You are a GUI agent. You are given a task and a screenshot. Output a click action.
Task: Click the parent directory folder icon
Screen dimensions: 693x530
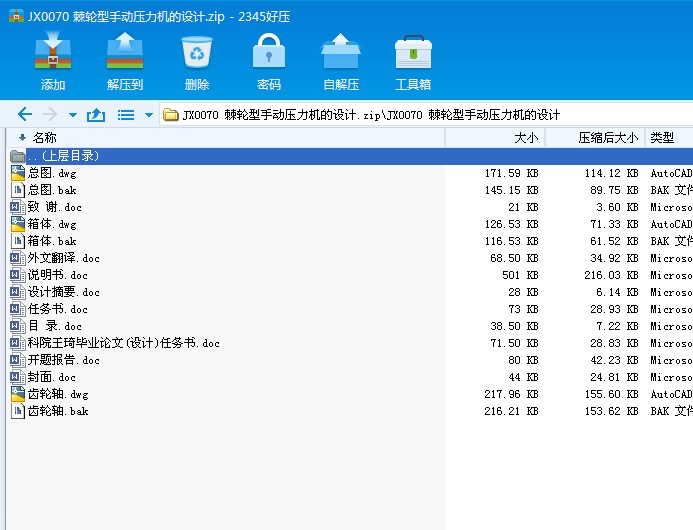pos(17,156)
